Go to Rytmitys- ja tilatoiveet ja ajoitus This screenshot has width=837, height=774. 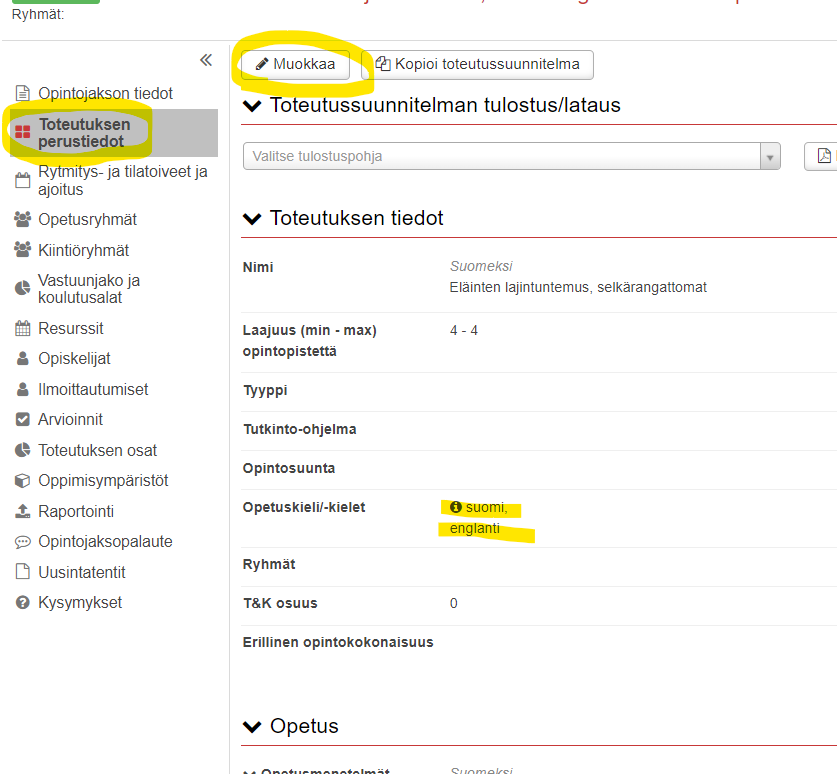122,180
